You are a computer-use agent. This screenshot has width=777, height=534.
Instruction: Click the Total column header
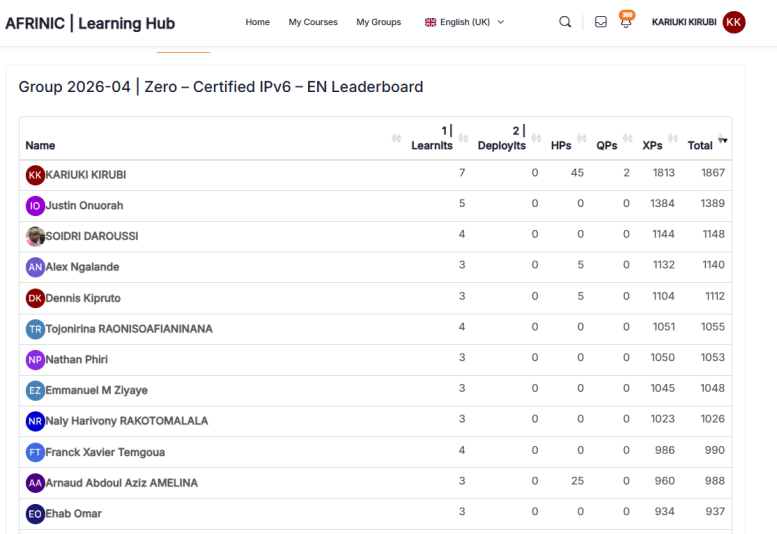[700, 146]
